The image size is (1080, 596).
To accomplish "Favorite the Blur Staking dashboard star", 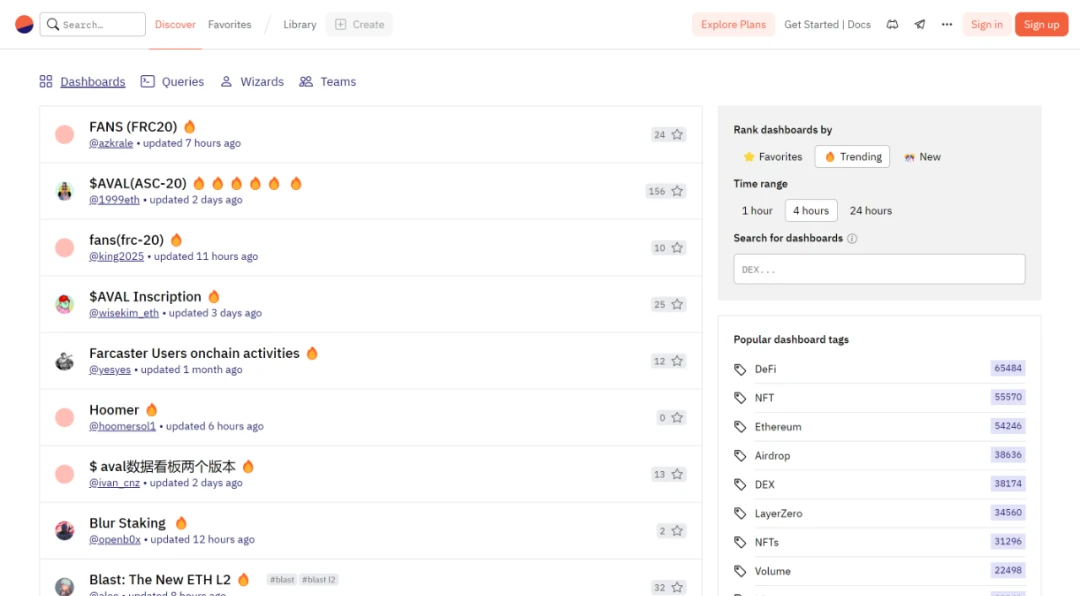I will coord(677,531).
